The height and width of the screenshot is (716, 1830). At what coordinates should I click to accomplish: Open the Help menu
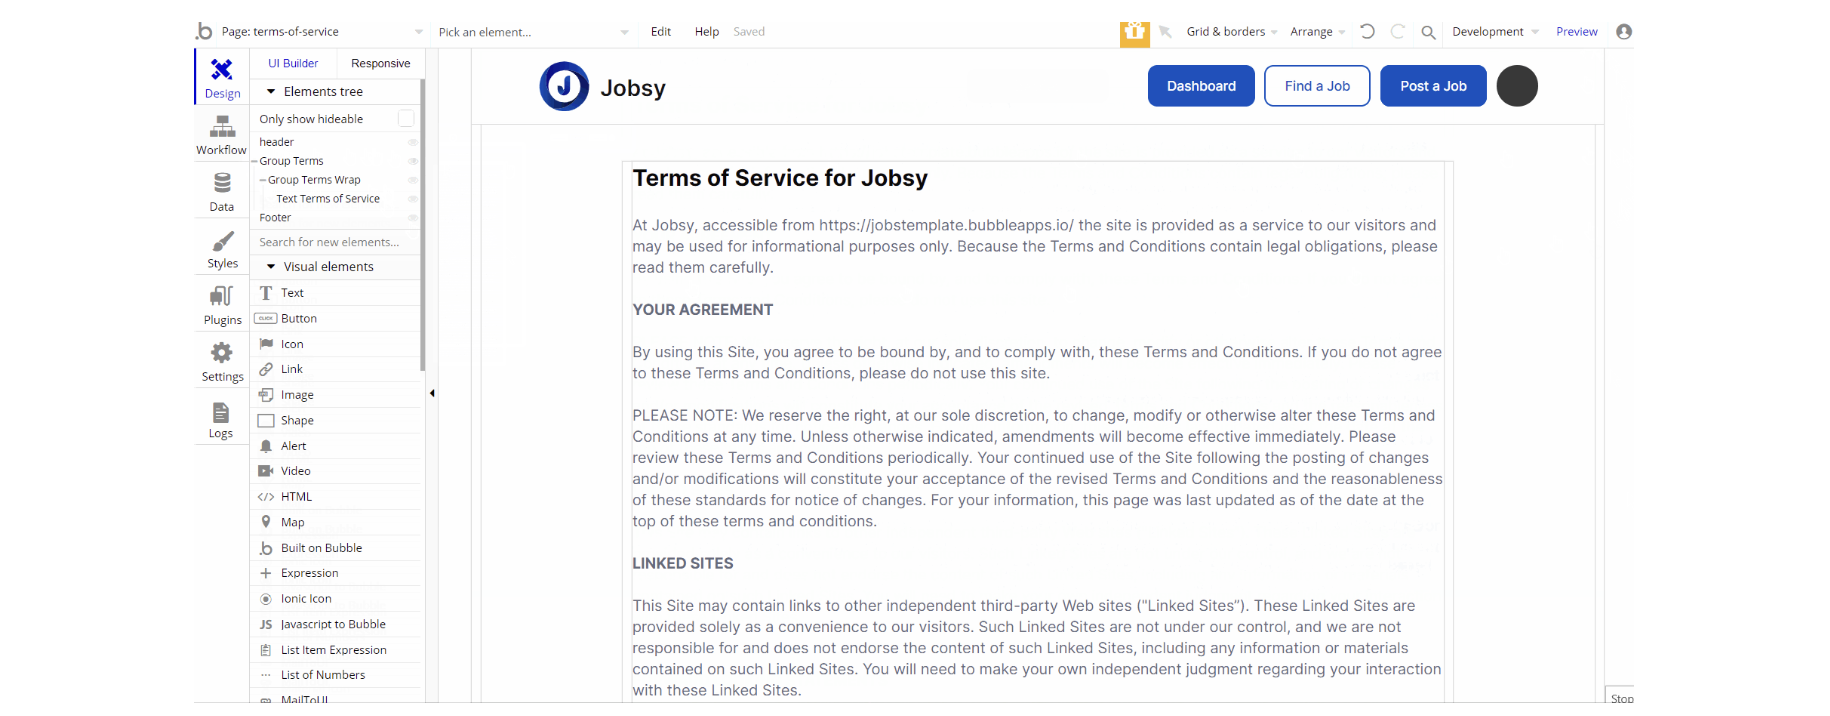[707, 32]
